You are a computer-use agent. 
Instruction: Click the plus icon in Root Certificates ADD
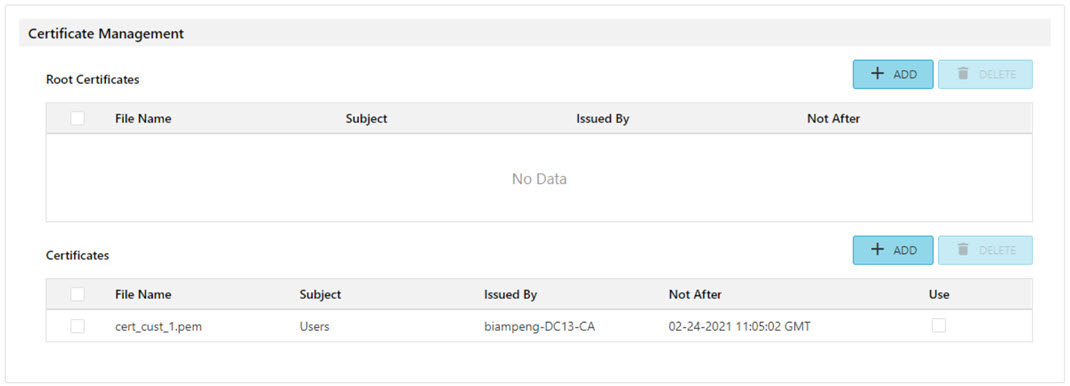coord(878,74)
